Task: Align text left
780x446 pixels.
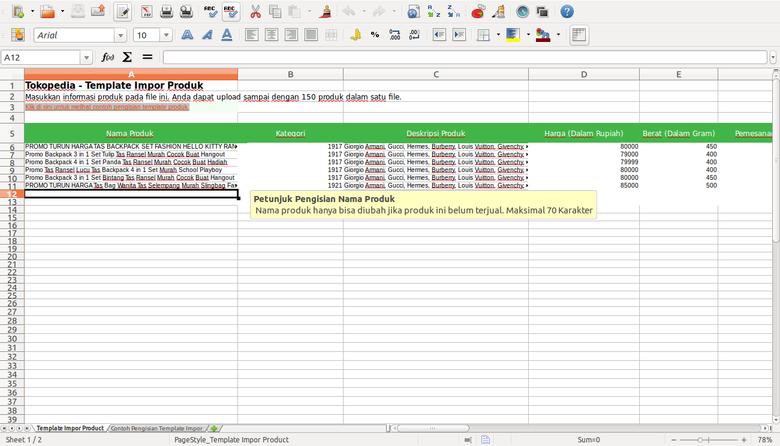Action: coord(252,35)
